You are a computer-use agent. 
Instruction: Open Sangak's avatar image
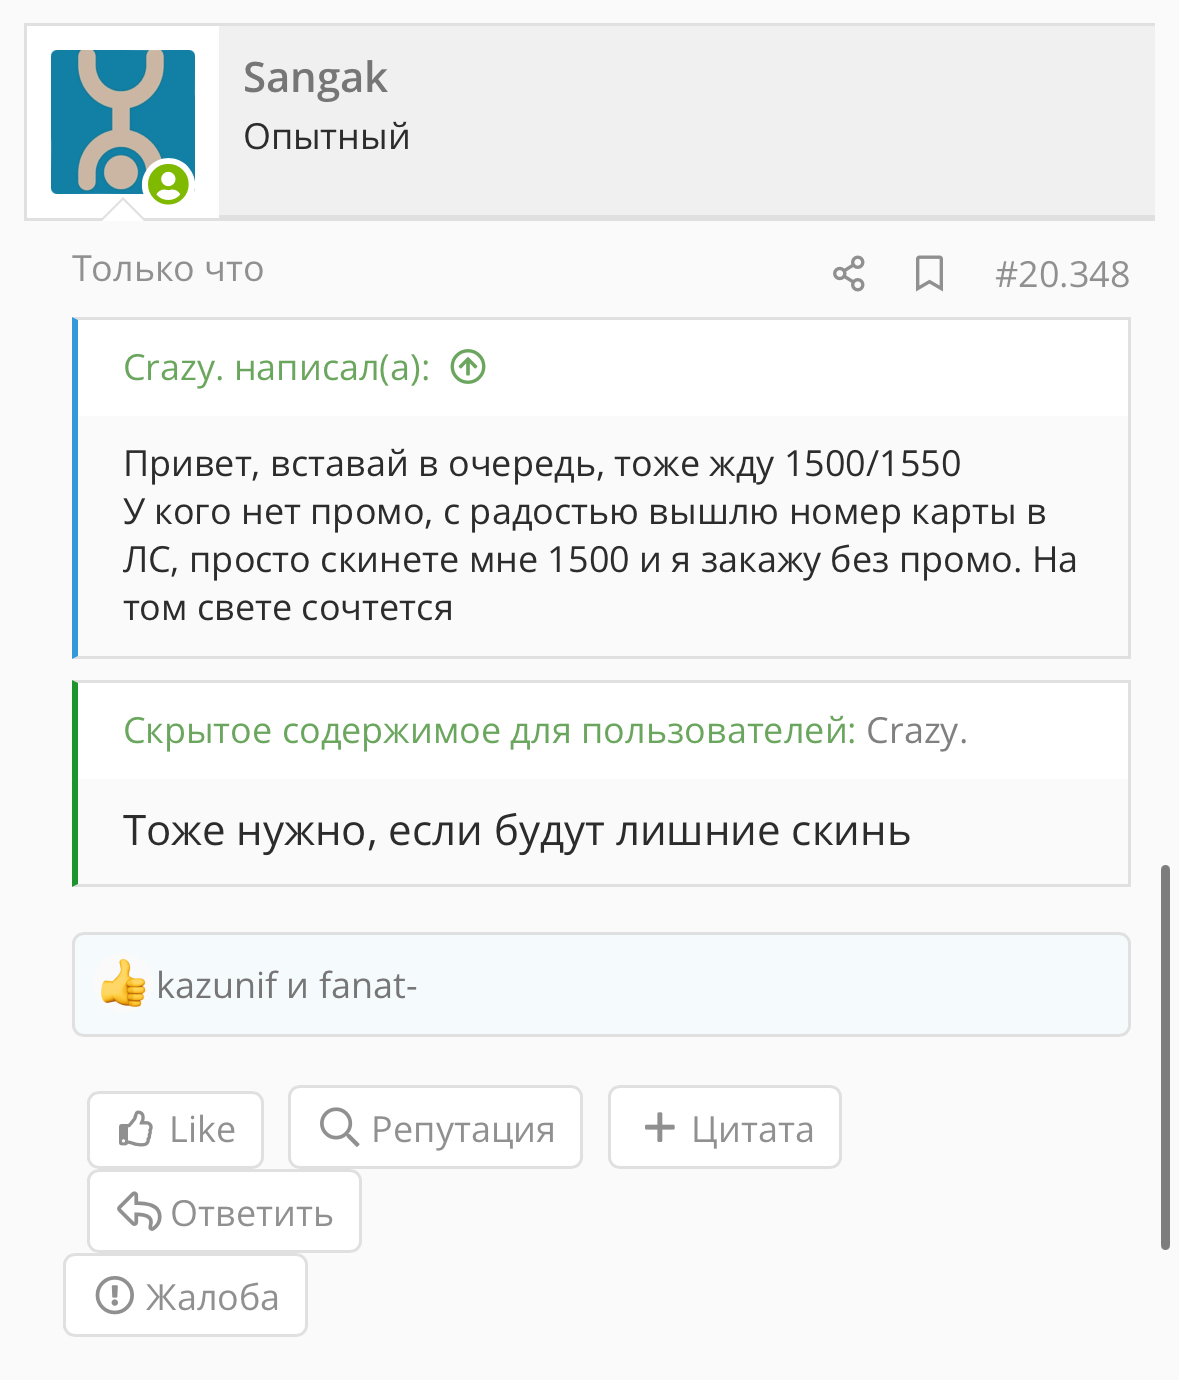coord(123,122)
